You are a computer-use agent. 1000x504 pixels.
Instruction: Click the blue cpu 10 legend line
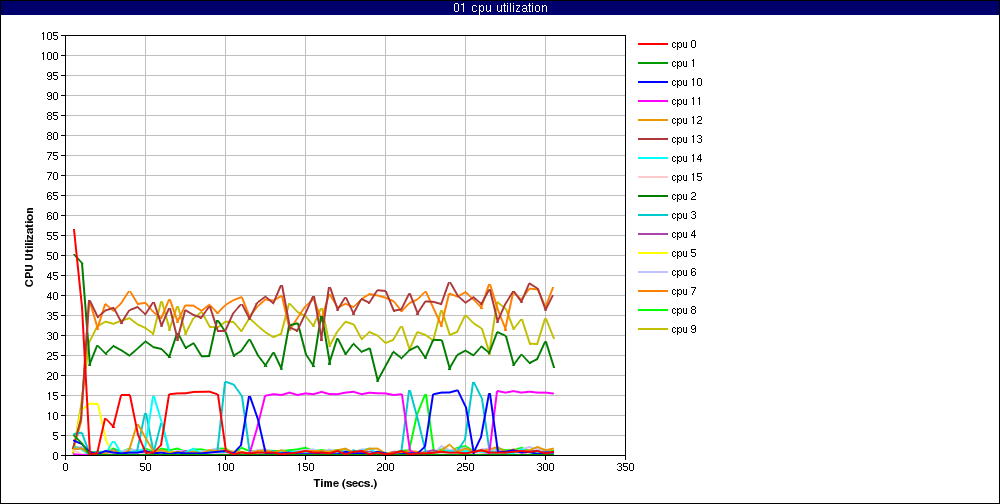pyautogui.click(x=652, y=82)
